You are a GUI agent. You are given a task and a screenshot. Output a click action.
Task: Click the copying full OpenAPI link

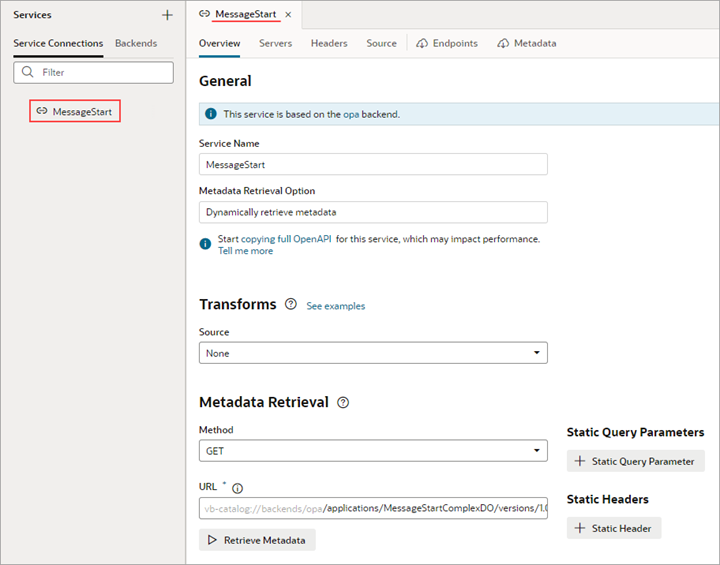tap(286, 239)
